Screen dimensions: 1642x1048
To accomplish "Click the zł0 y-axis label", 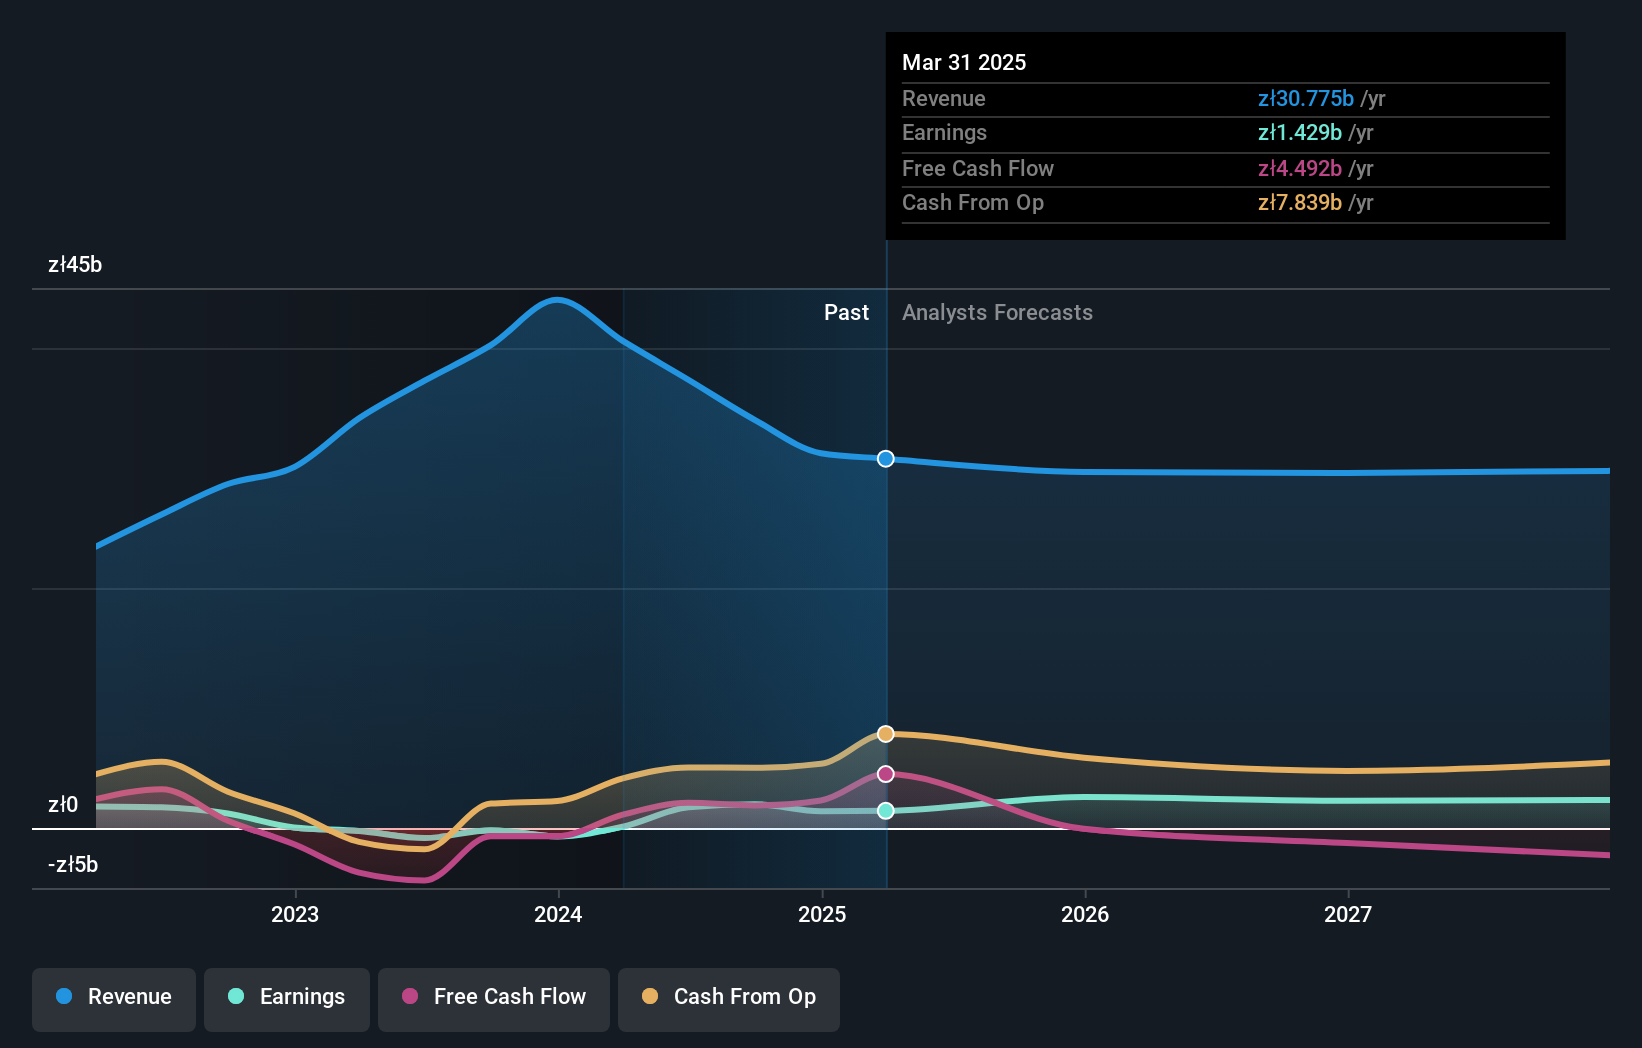I will pyautogui.click(x=63, y=804).
